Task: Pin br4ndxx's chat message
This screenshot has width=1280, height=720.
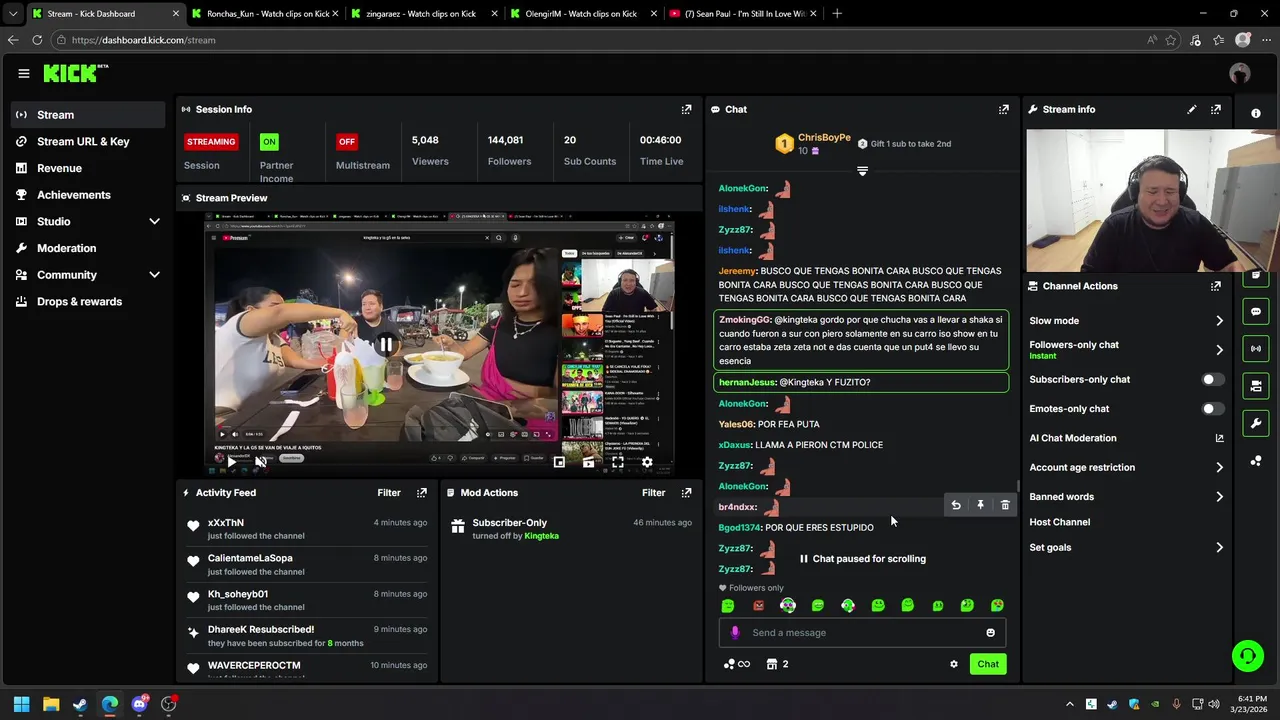Action: coord(980,506)
